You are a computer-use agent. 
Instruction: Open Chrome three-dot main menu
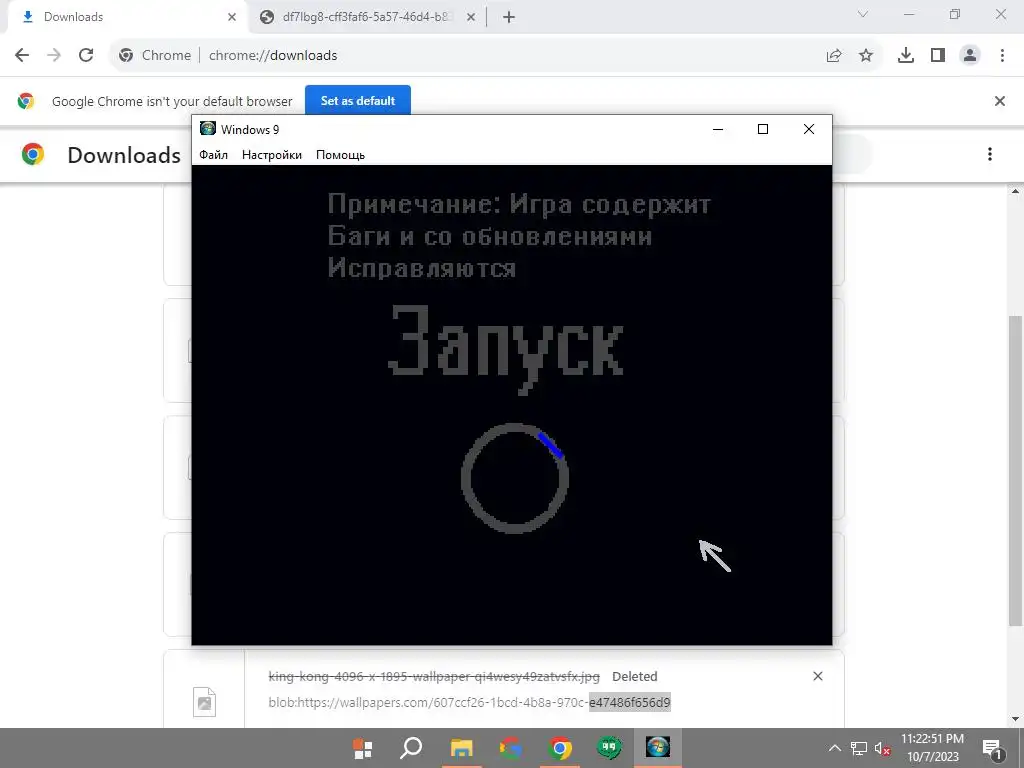tap(1002, 56)
